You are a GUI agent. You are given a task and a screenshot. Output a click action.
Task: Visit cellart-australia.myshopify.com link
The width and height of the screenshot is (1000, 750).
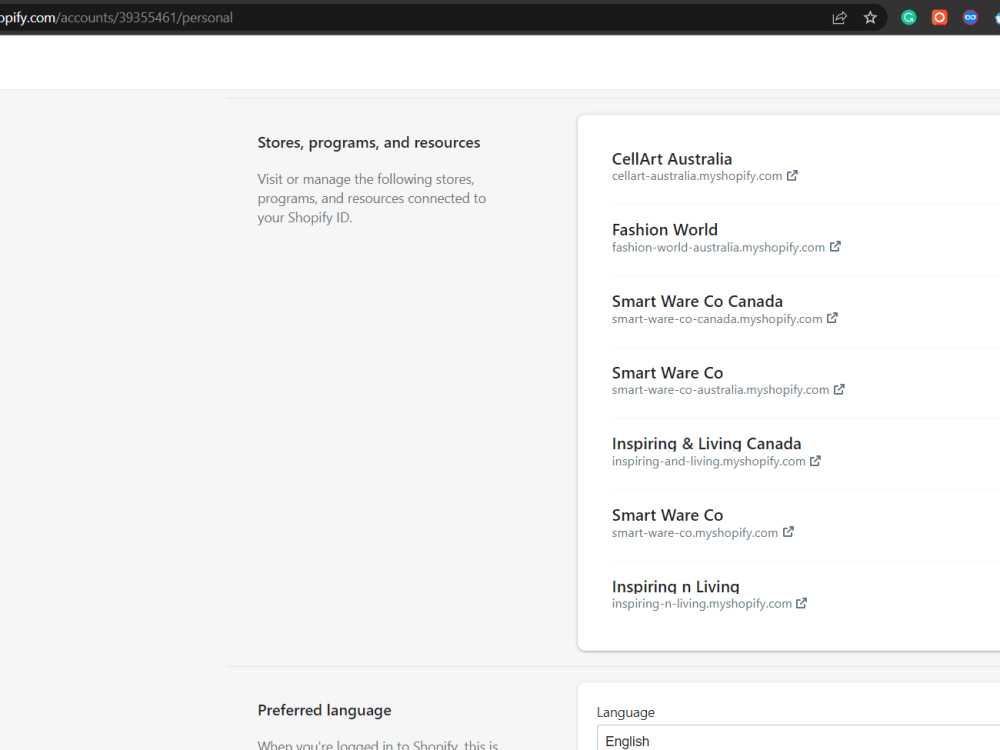(697, 176)
